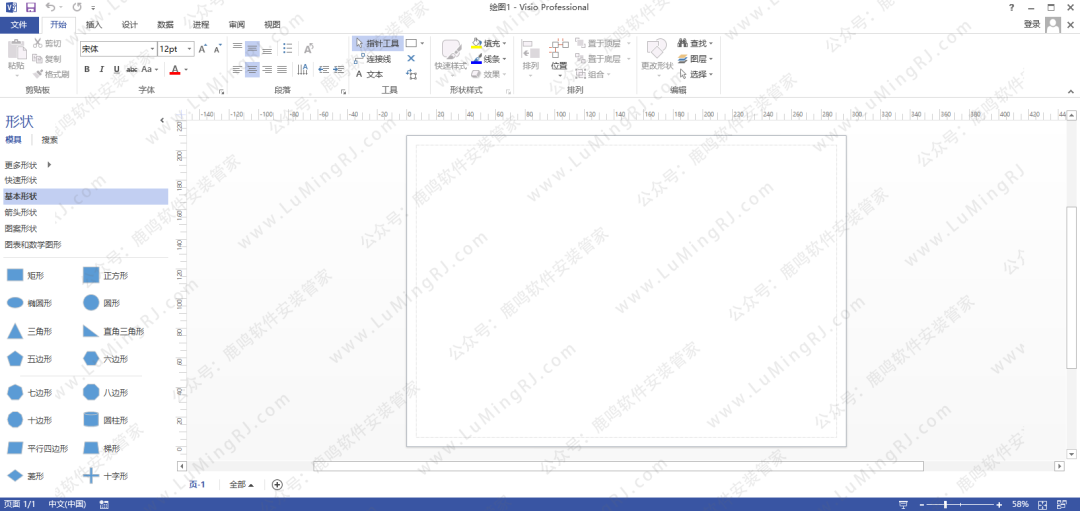
Task: Toggle bold text formatting
Action: click(x=87, y=70)
